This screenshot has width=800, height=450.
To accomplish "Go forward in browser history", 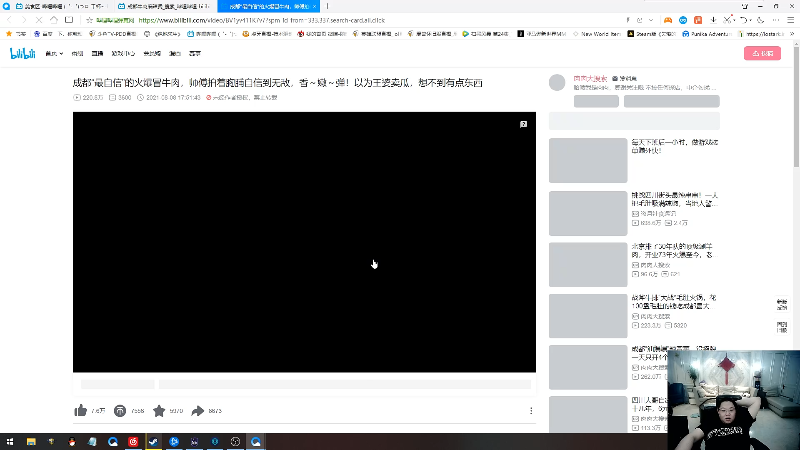I will [24, 20].
